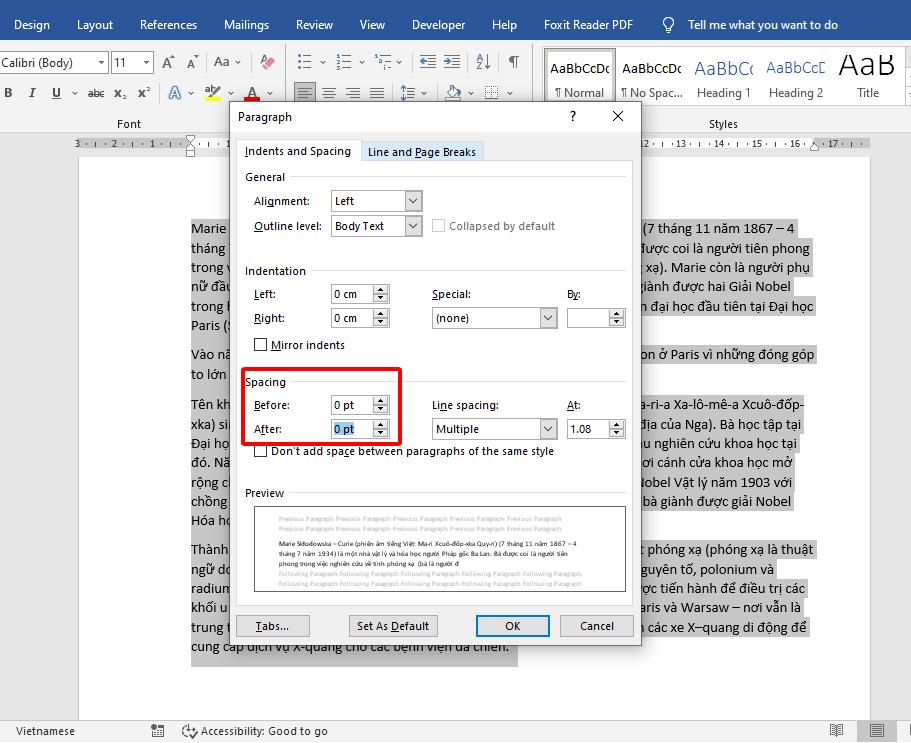Open the Alignment dropdown
911x743 pixels.
414,200
